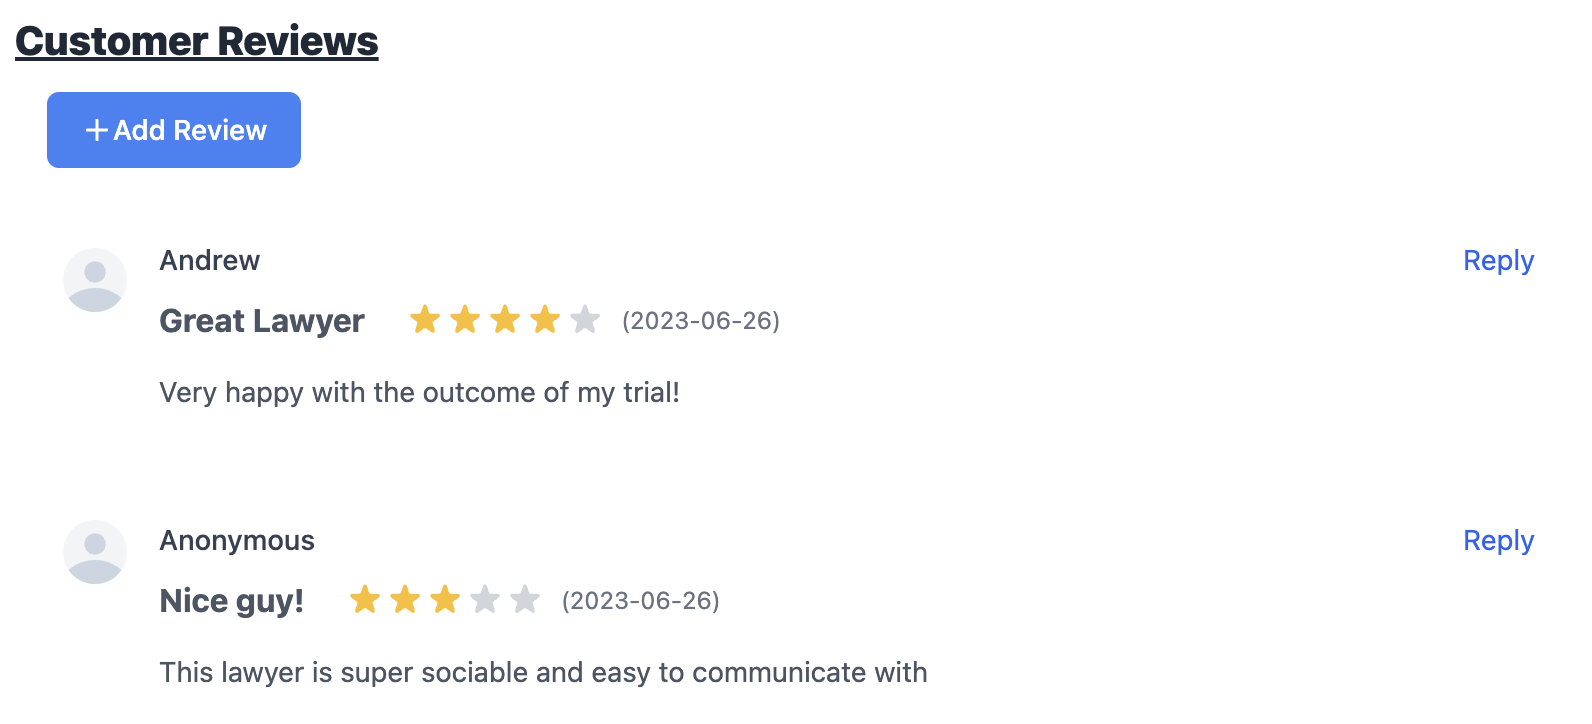Click the Add Review button
Screen dimensions: 1592x724
(x=174, y=130)
